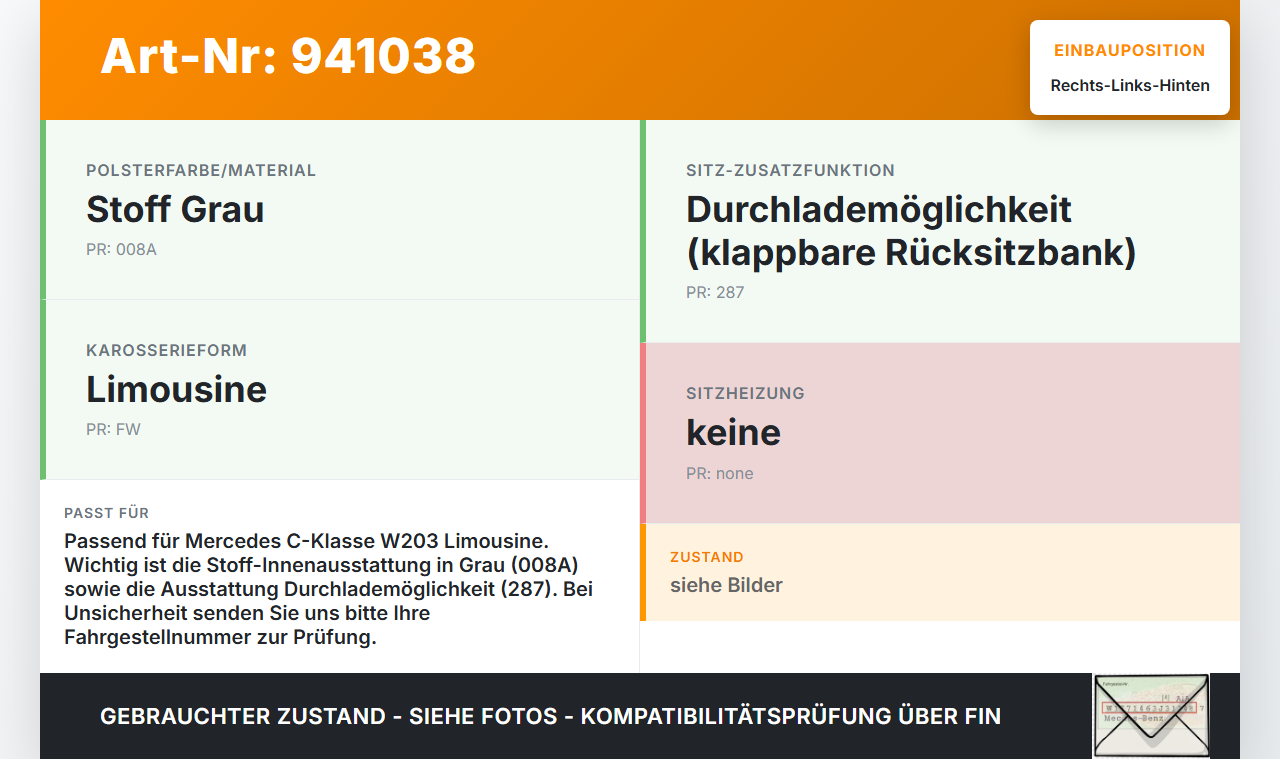
Task: Select the 'siehe Bilder' condition text
Action: [x=726, y=585]
